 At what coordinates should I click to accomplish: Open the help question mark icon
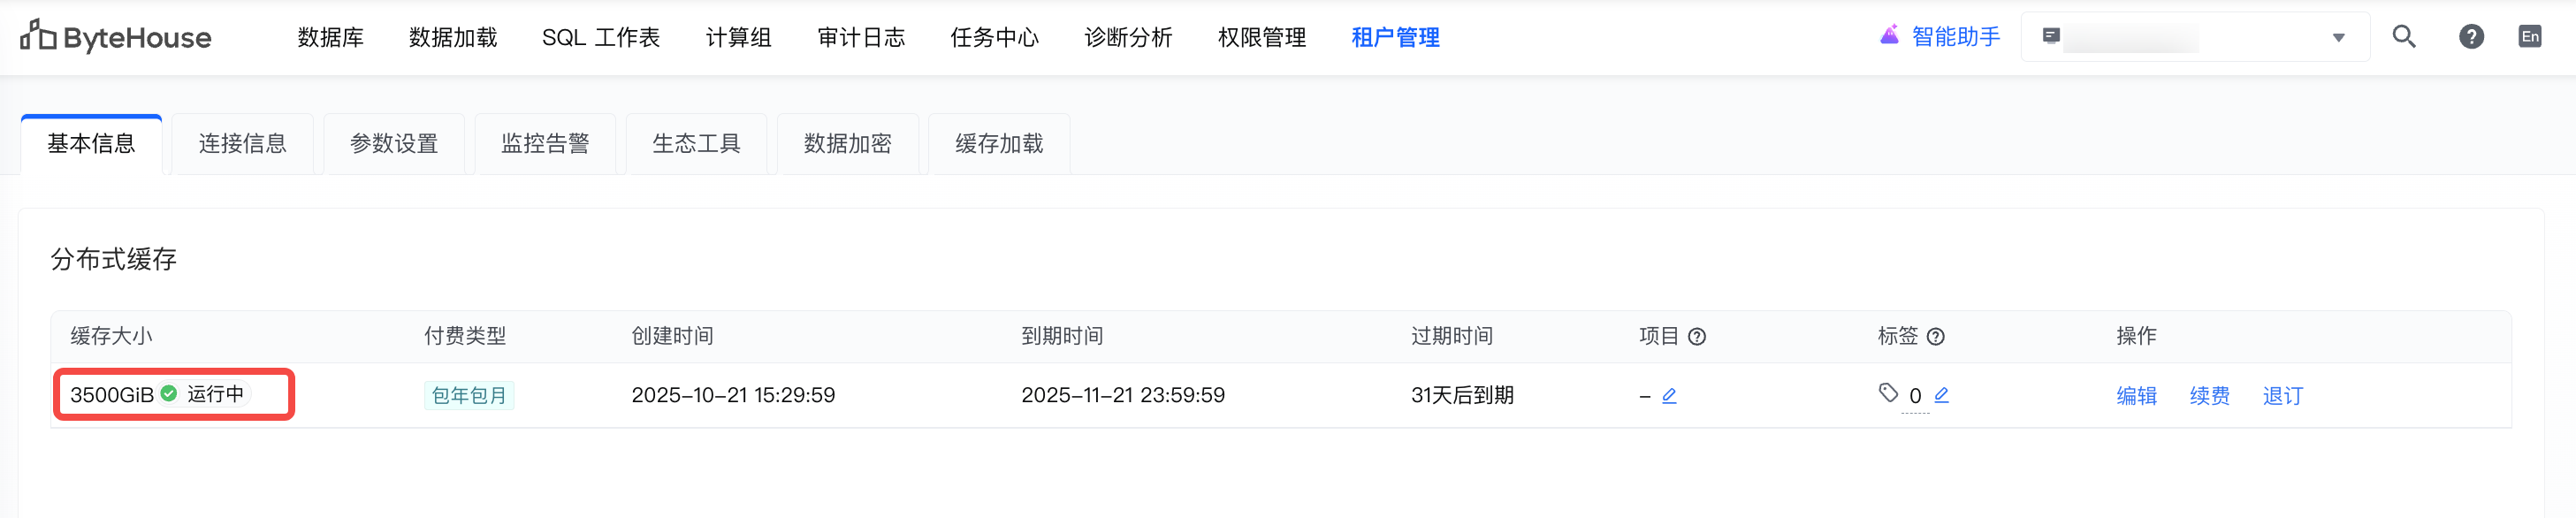point(2471,37)
